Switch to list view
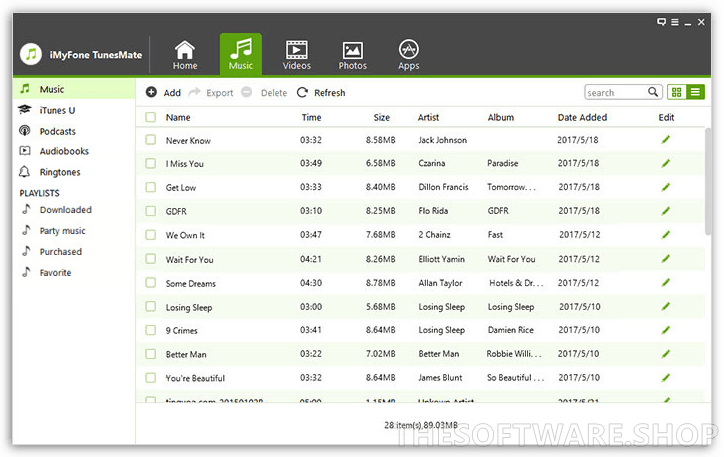 695,92
